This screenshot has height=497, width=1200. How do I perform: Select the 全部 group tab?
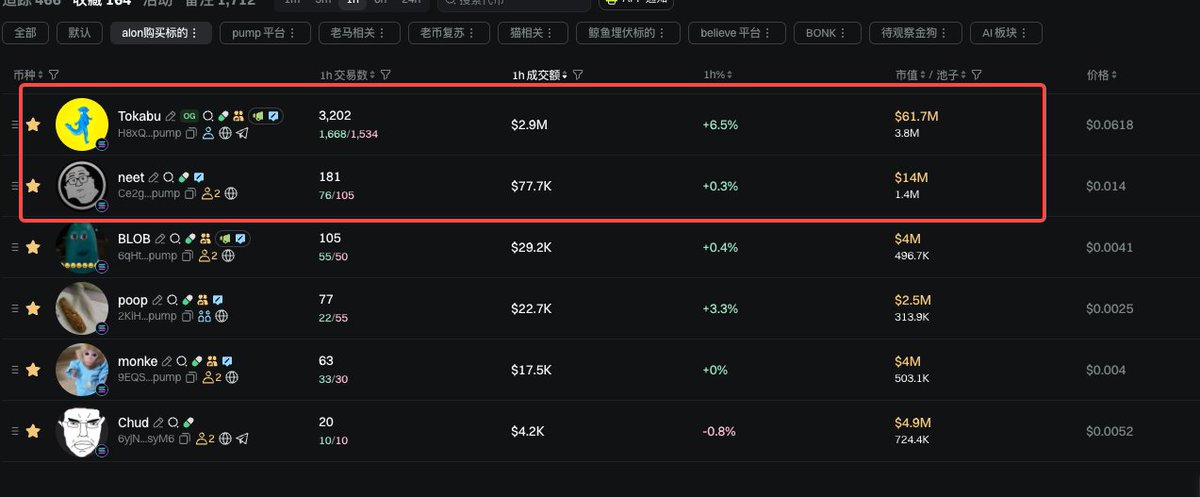(x=26, y=33)
